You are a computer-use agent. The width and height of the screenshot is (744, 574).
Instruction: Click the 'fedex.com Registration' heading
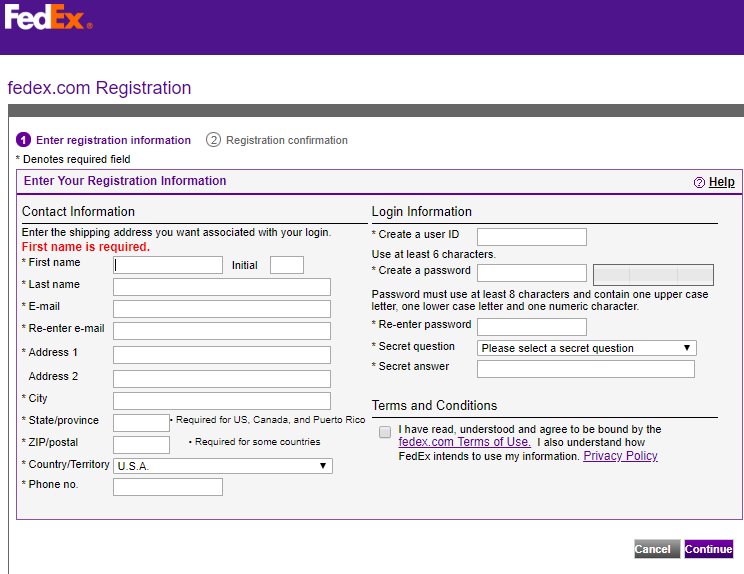pos(99,88)
